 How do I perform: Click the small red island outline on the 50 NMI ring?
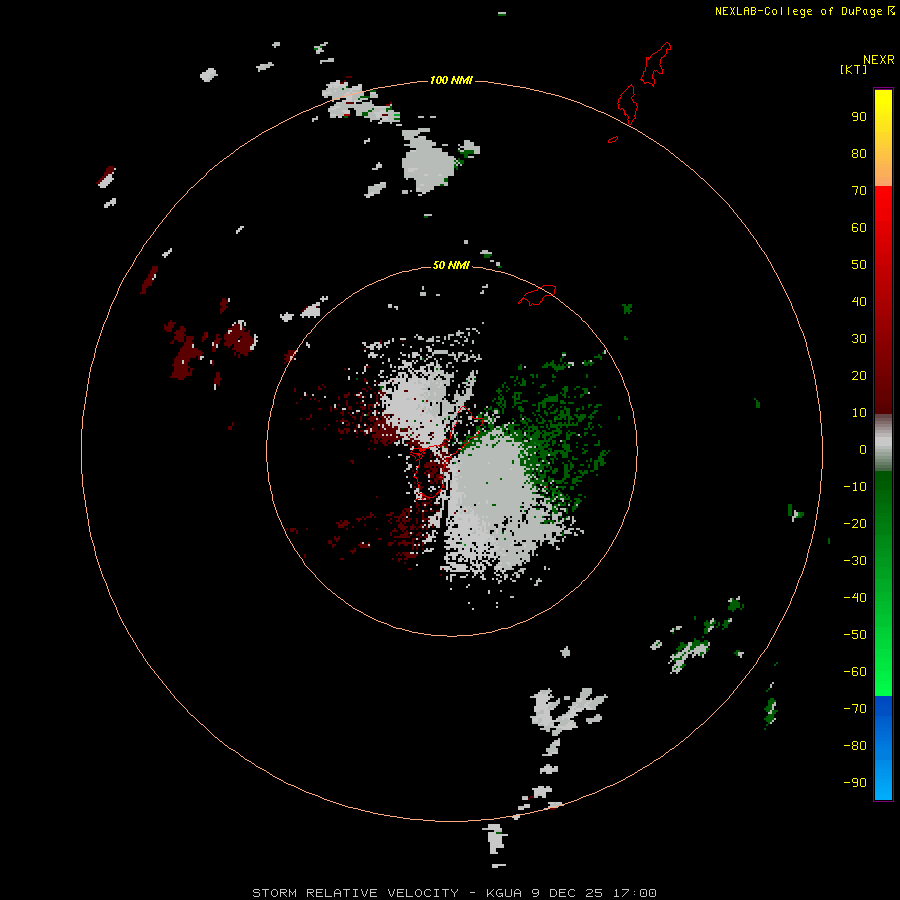click(537, 295)
